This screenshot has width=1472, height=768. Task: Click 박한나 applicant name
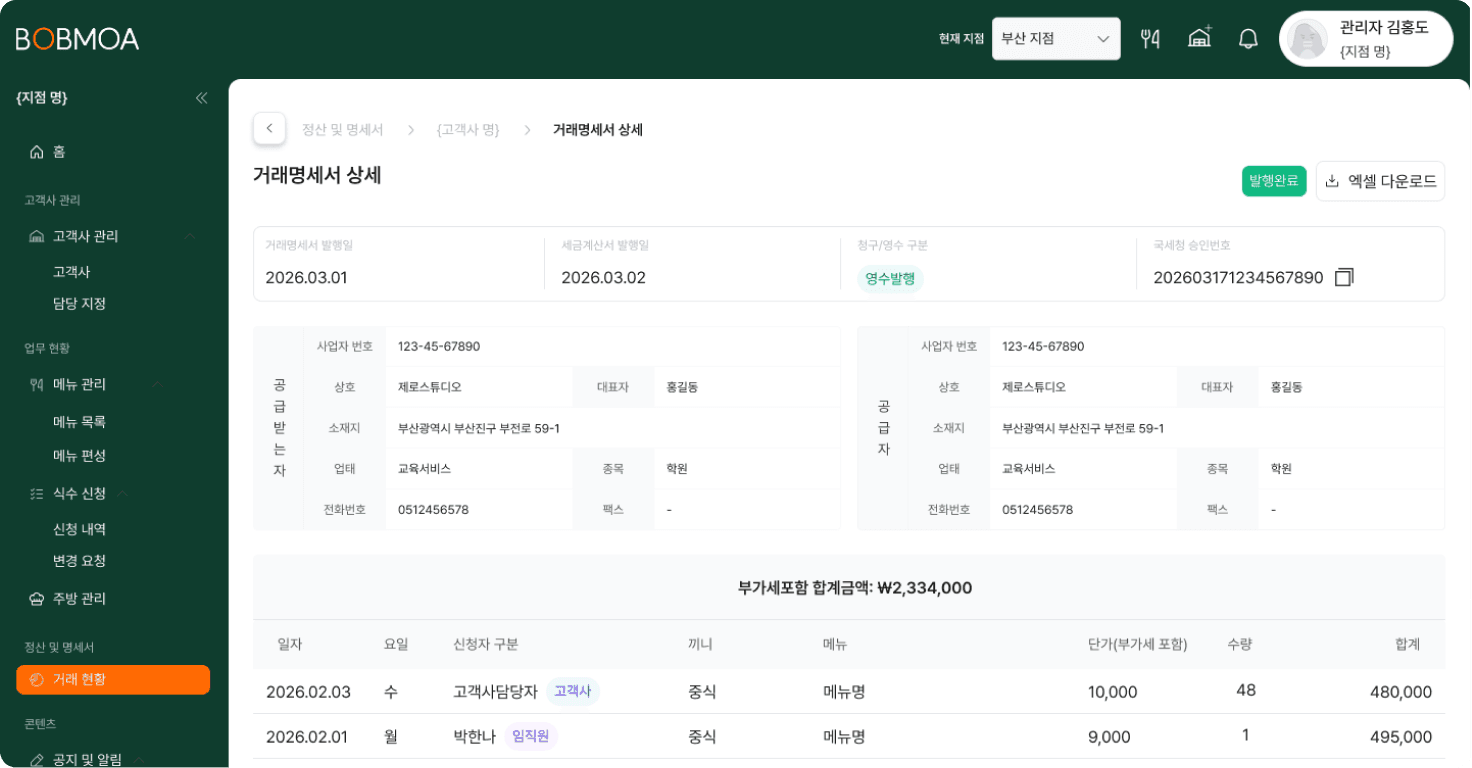coord(474,737)
